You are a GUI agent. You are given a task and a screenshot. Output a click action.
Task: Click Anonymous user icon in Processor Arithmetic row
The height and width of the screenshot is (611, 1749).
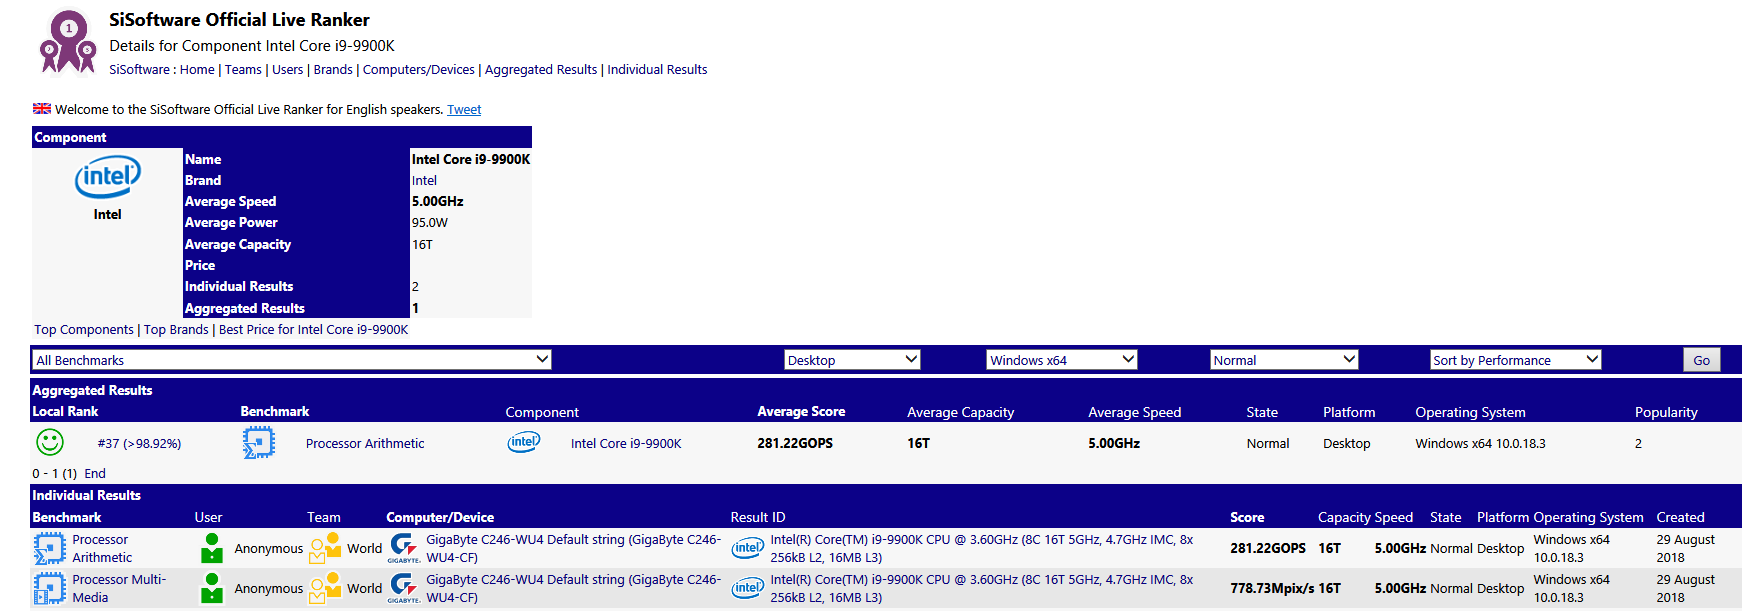[212, 548]
